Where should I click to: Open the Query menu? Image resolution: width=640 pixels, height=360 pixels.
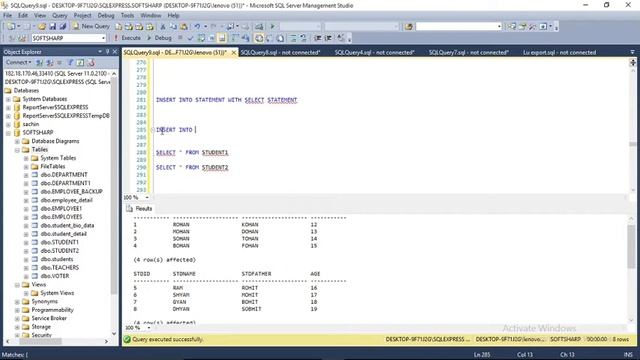60,16
